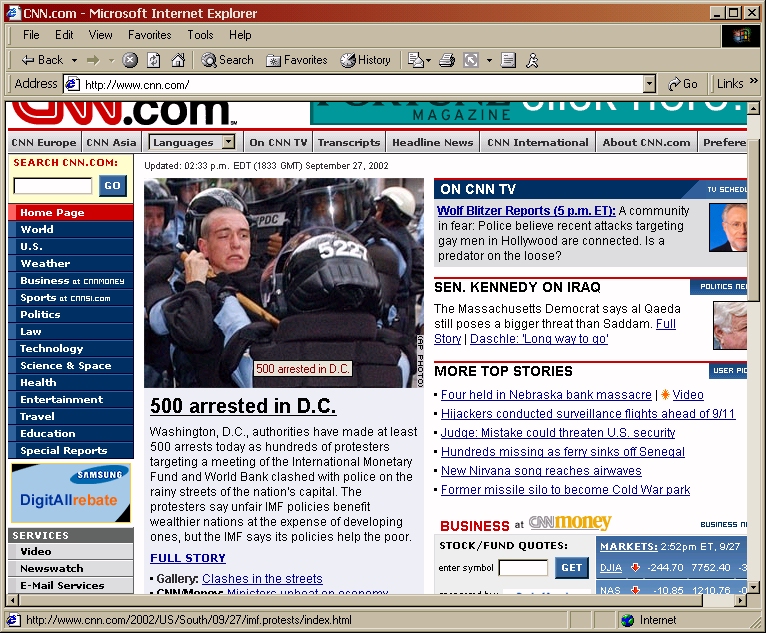Click the Mail toolbar icon
The height and width of the screenshot is (633, 766).
point(415,60)
